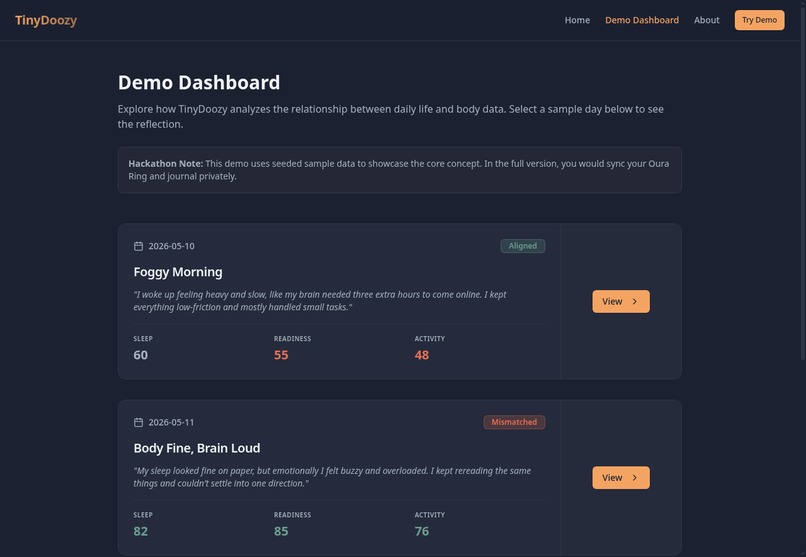The height and width of the screenshot is (557, 806).
Task: Click the Aligned status badge
Action: pos(523,246)
